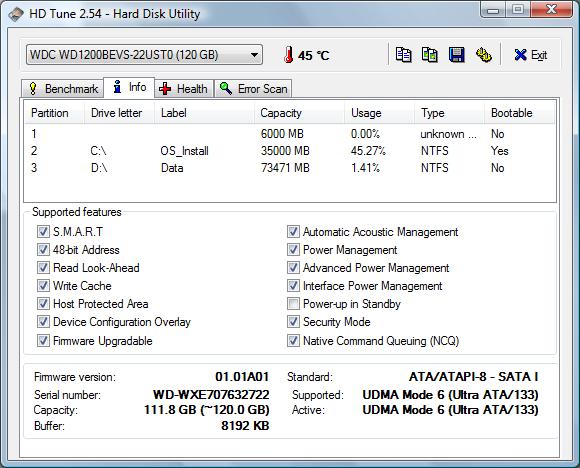Image resolution: width=580 pixels, height=468 pixels.
Task: Click the 73471 MB capacity cell
Action: (x=285, y=168)
